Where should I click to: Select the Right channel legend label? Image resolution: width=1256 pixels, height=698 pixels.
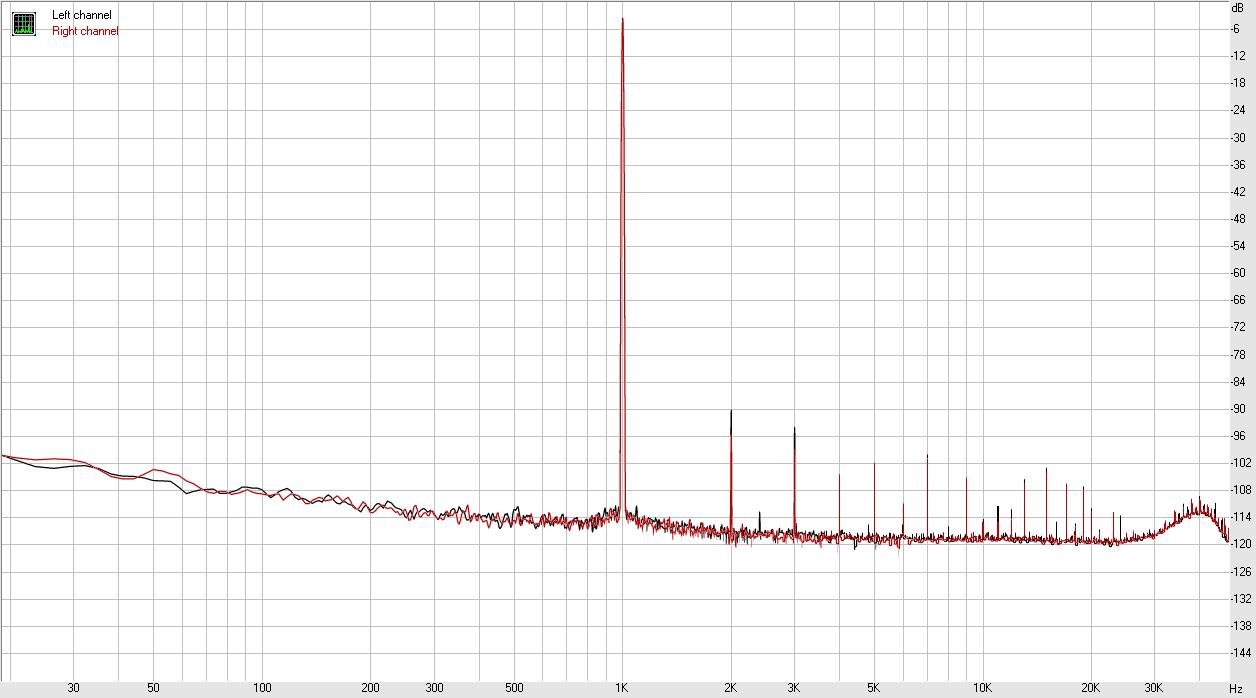click(x=85, y=31)
